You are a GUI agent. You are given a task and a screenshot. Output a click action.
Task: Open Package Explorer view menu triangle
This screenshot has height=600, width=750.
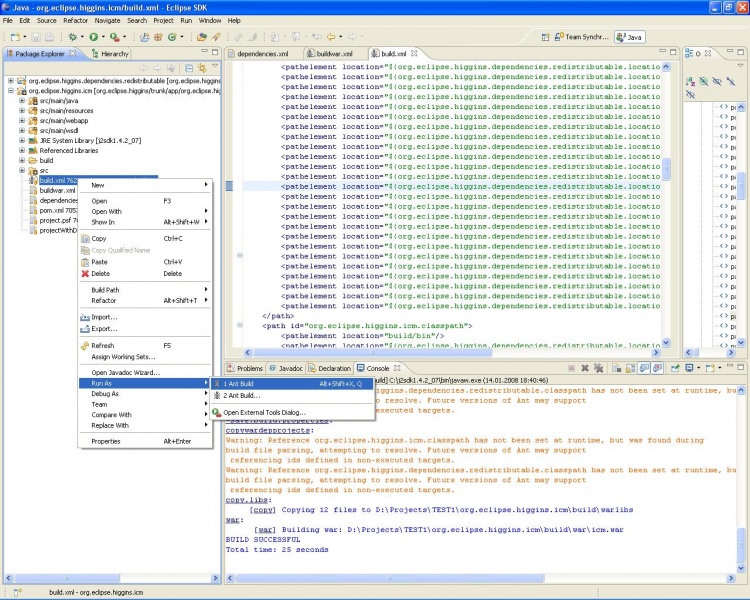(215, 67)
